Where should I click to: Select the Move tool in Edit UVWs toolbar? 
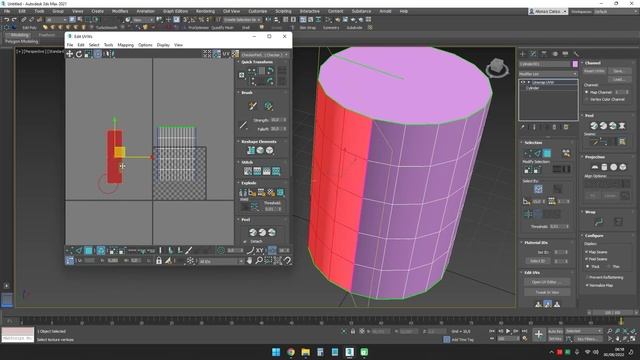pyautogui.click(x=70, y=54)
